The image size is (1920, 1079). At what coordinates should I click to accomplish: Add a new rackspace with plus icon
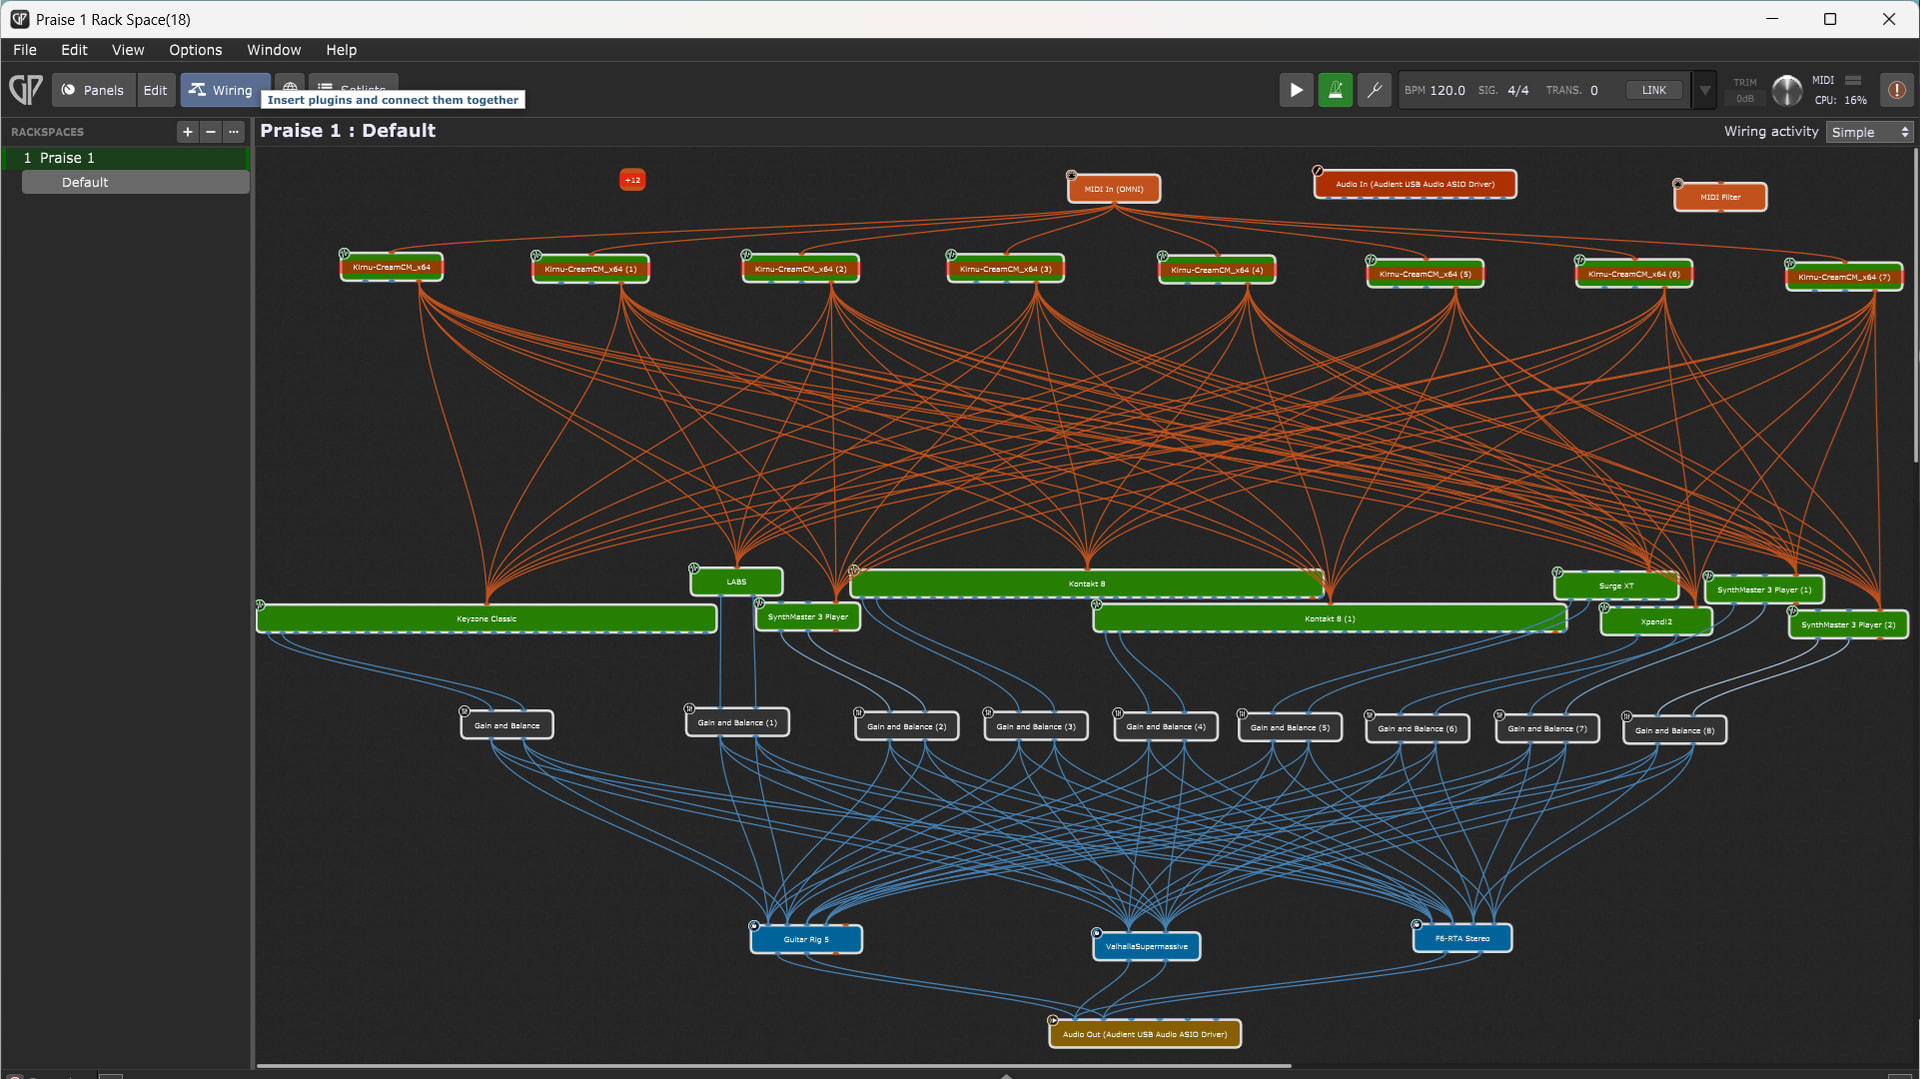(187, 132)
